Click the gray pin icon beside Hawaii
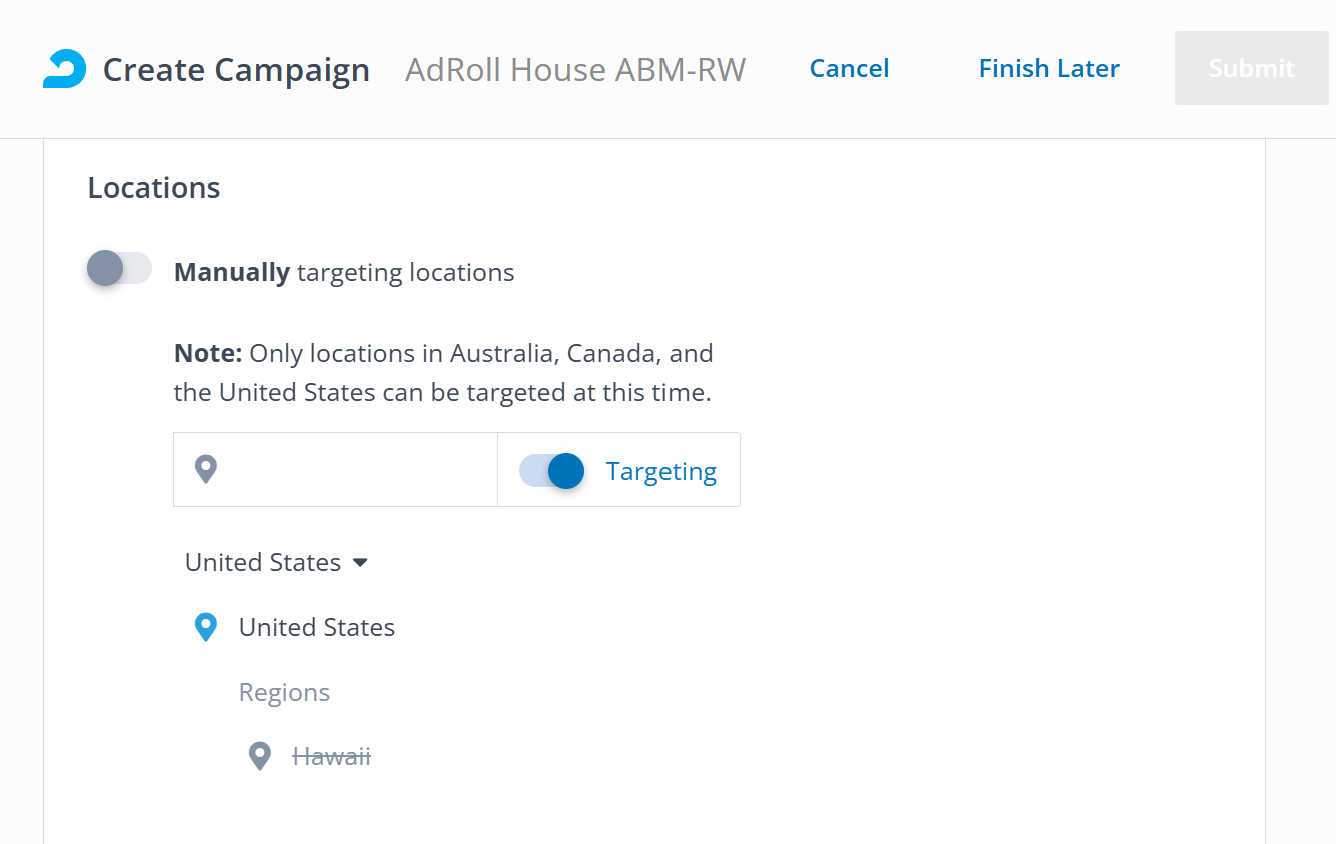The image size is (1336, 844). click(260, 756)
